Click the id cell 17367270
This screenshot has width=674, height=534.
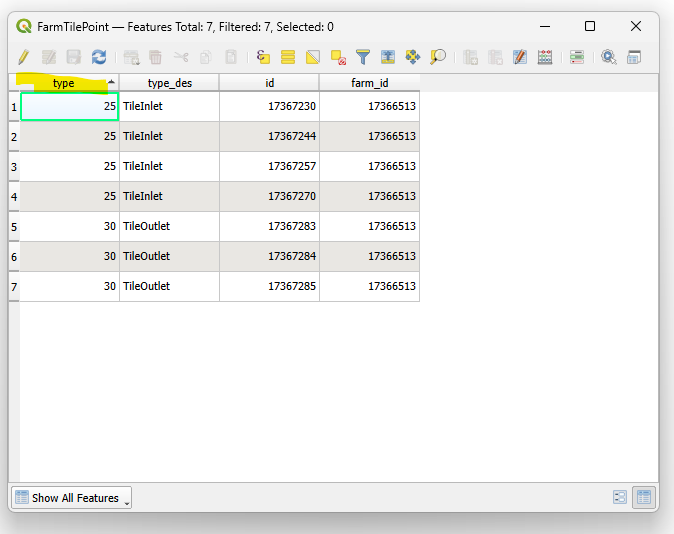coord(270,196)
